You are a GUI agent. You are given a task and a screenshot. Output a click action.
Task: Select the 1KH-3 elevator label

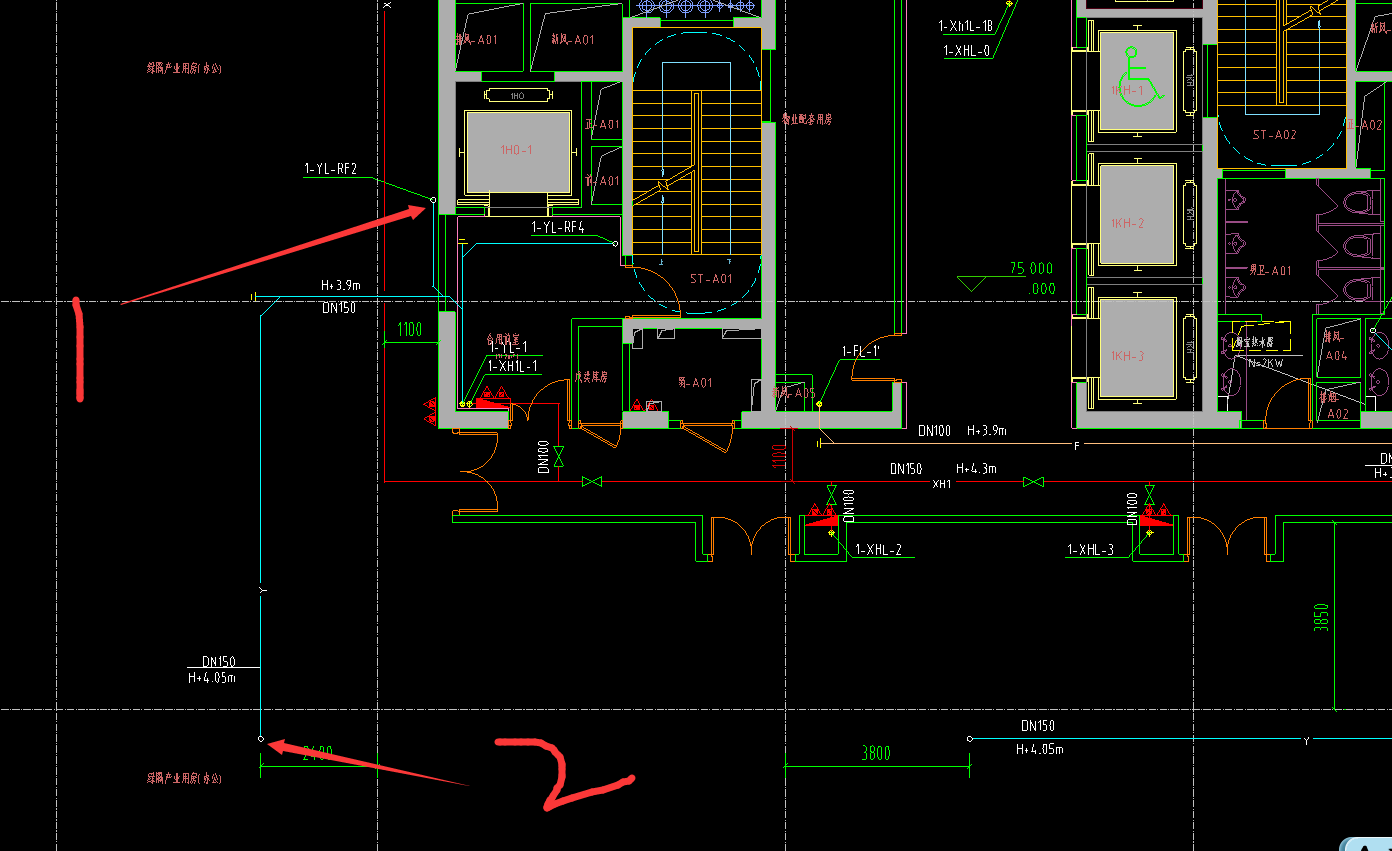point(1127,356)
